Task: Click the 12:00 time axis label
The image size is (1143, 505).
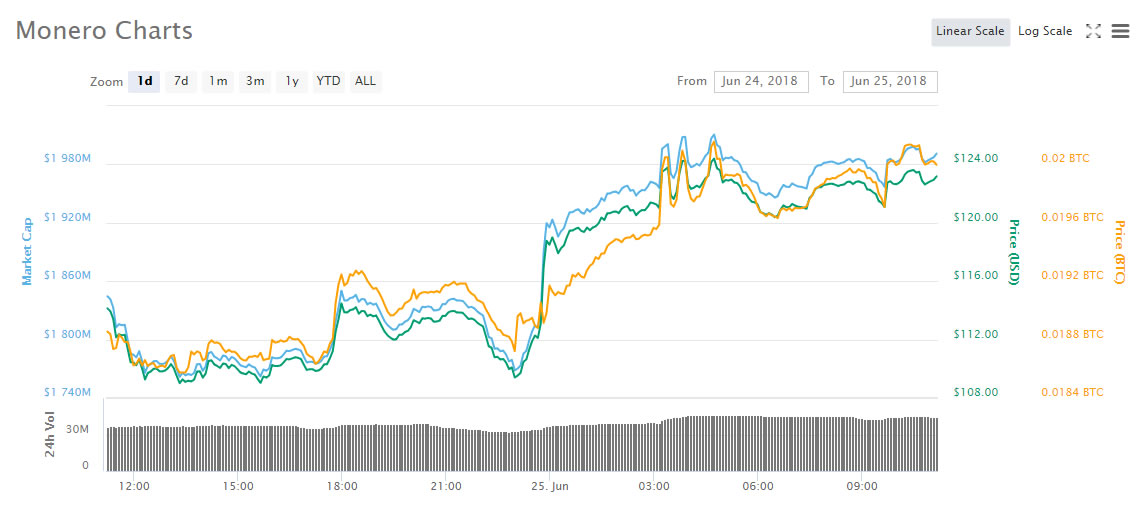Action: tap(135, 485)
